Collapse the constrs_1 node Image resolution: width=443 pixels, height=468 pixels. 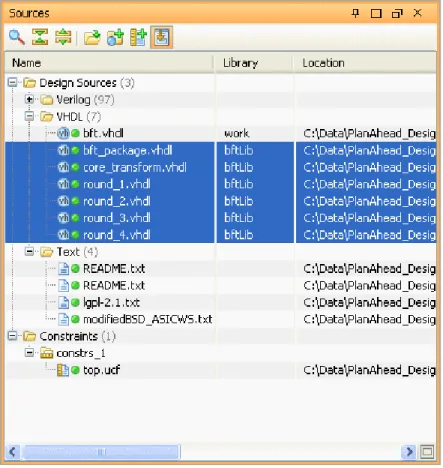coord(29,353)
